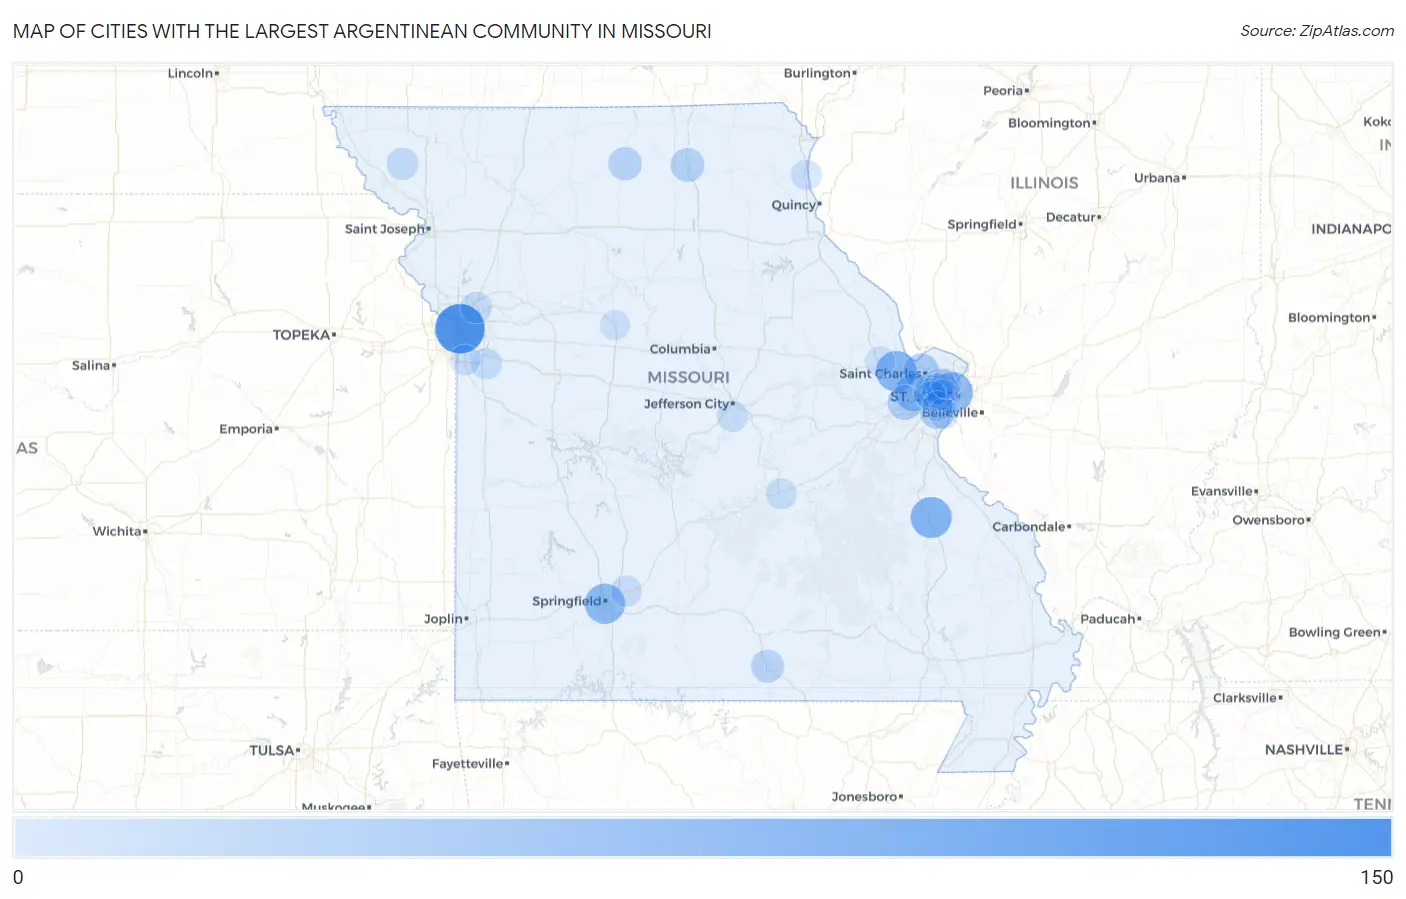Click the Evansville city label
Viewport: 1406px width, 899px height.
pyautogui.click(x=1222, y=491)
